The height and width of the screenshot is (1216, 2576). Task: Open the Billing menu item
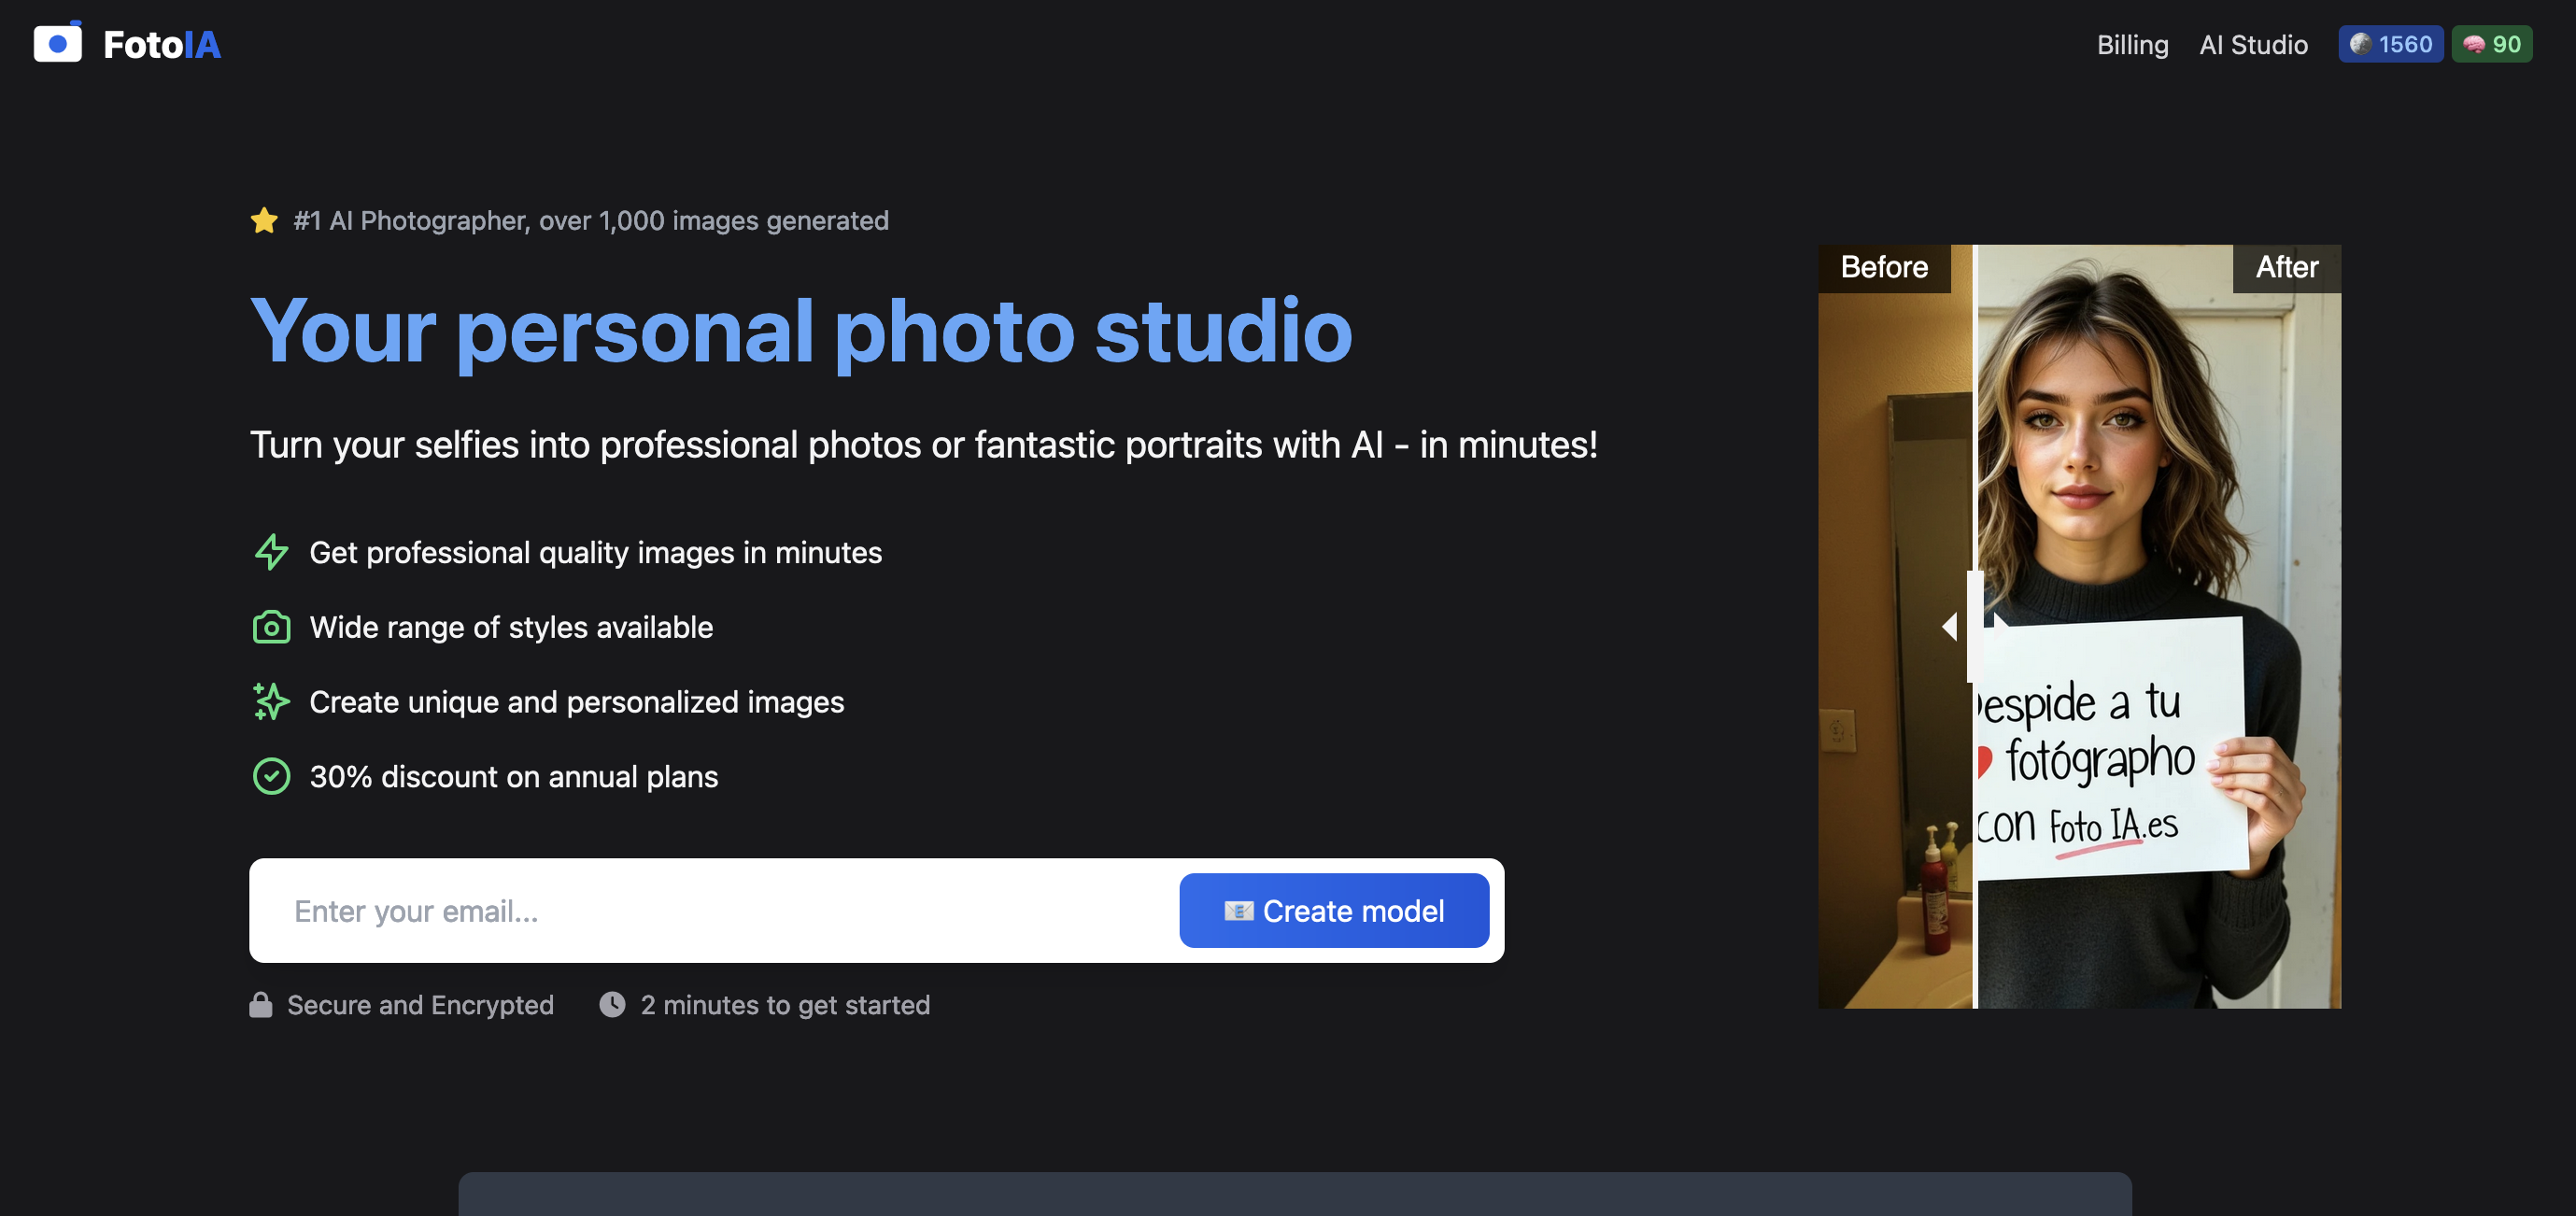click(2132, 44)
